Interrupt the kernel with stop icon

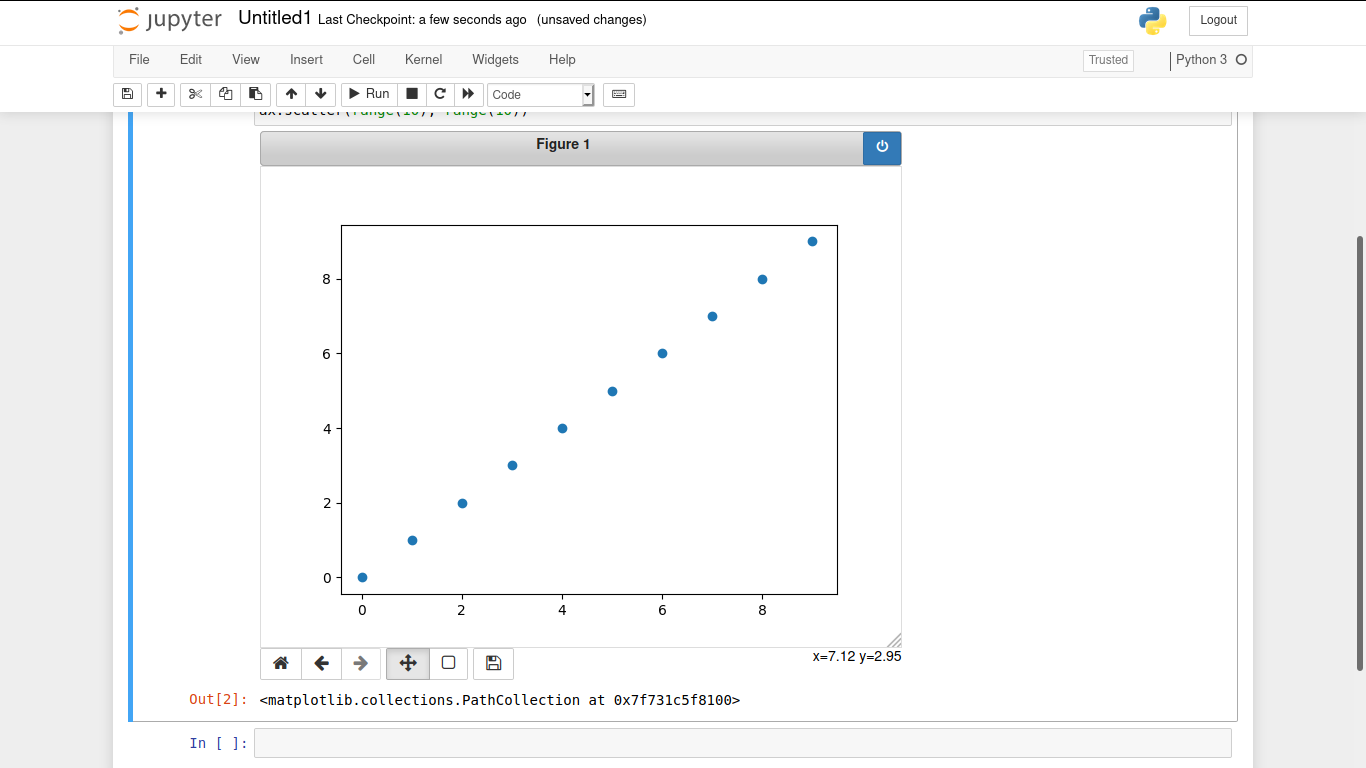point(411,94)
